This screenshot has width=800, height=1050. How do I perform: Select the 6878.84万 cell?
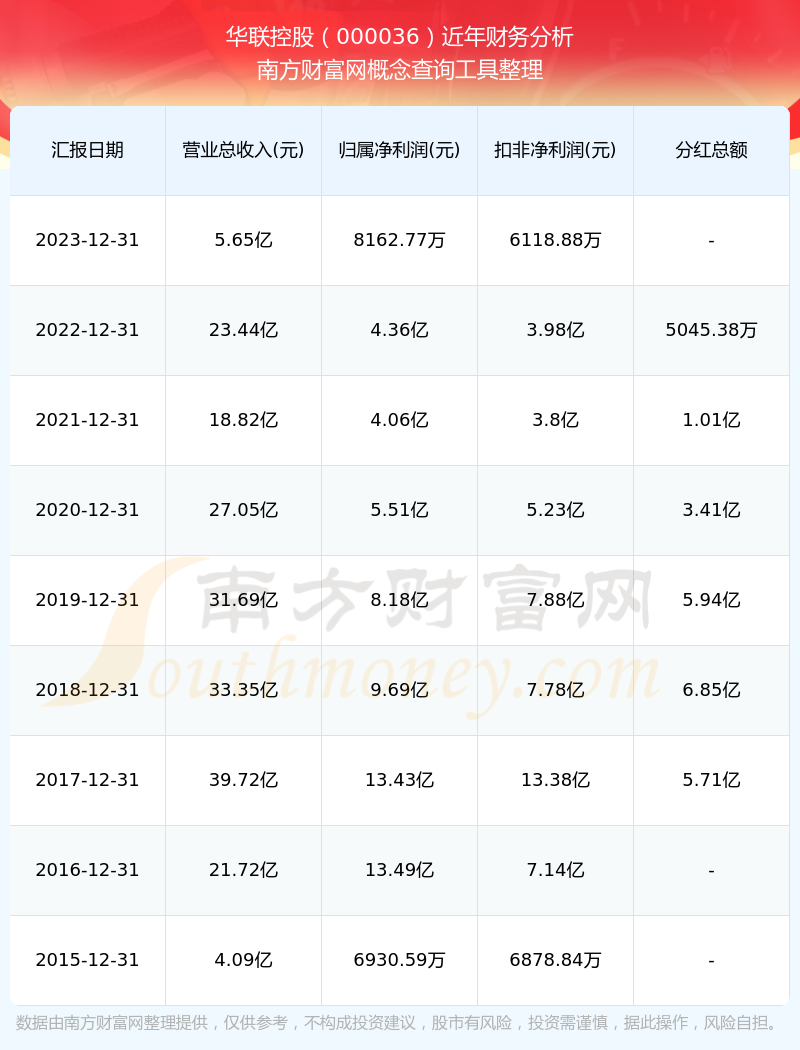coord(556,960)
